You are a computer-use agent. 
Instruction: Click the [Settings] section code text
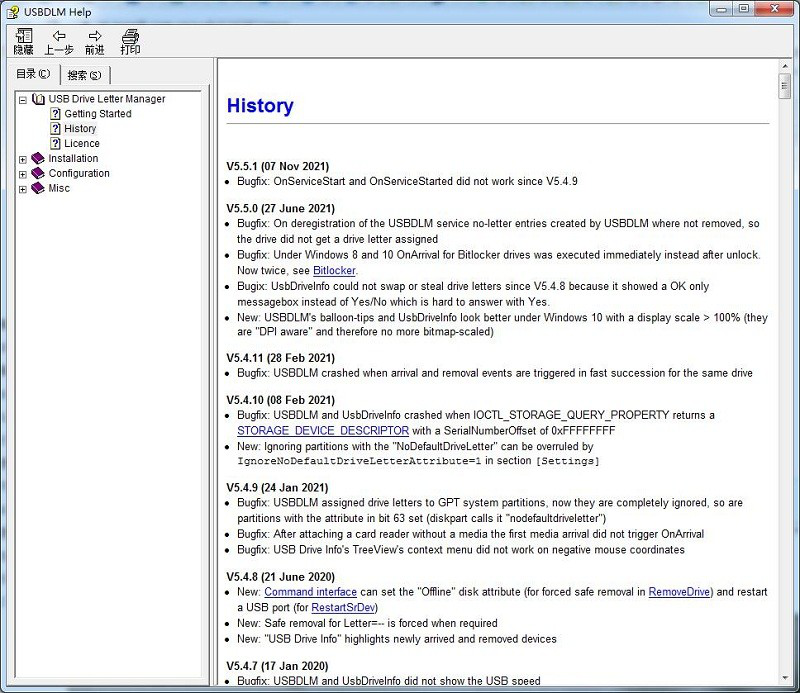pos(567,461)
